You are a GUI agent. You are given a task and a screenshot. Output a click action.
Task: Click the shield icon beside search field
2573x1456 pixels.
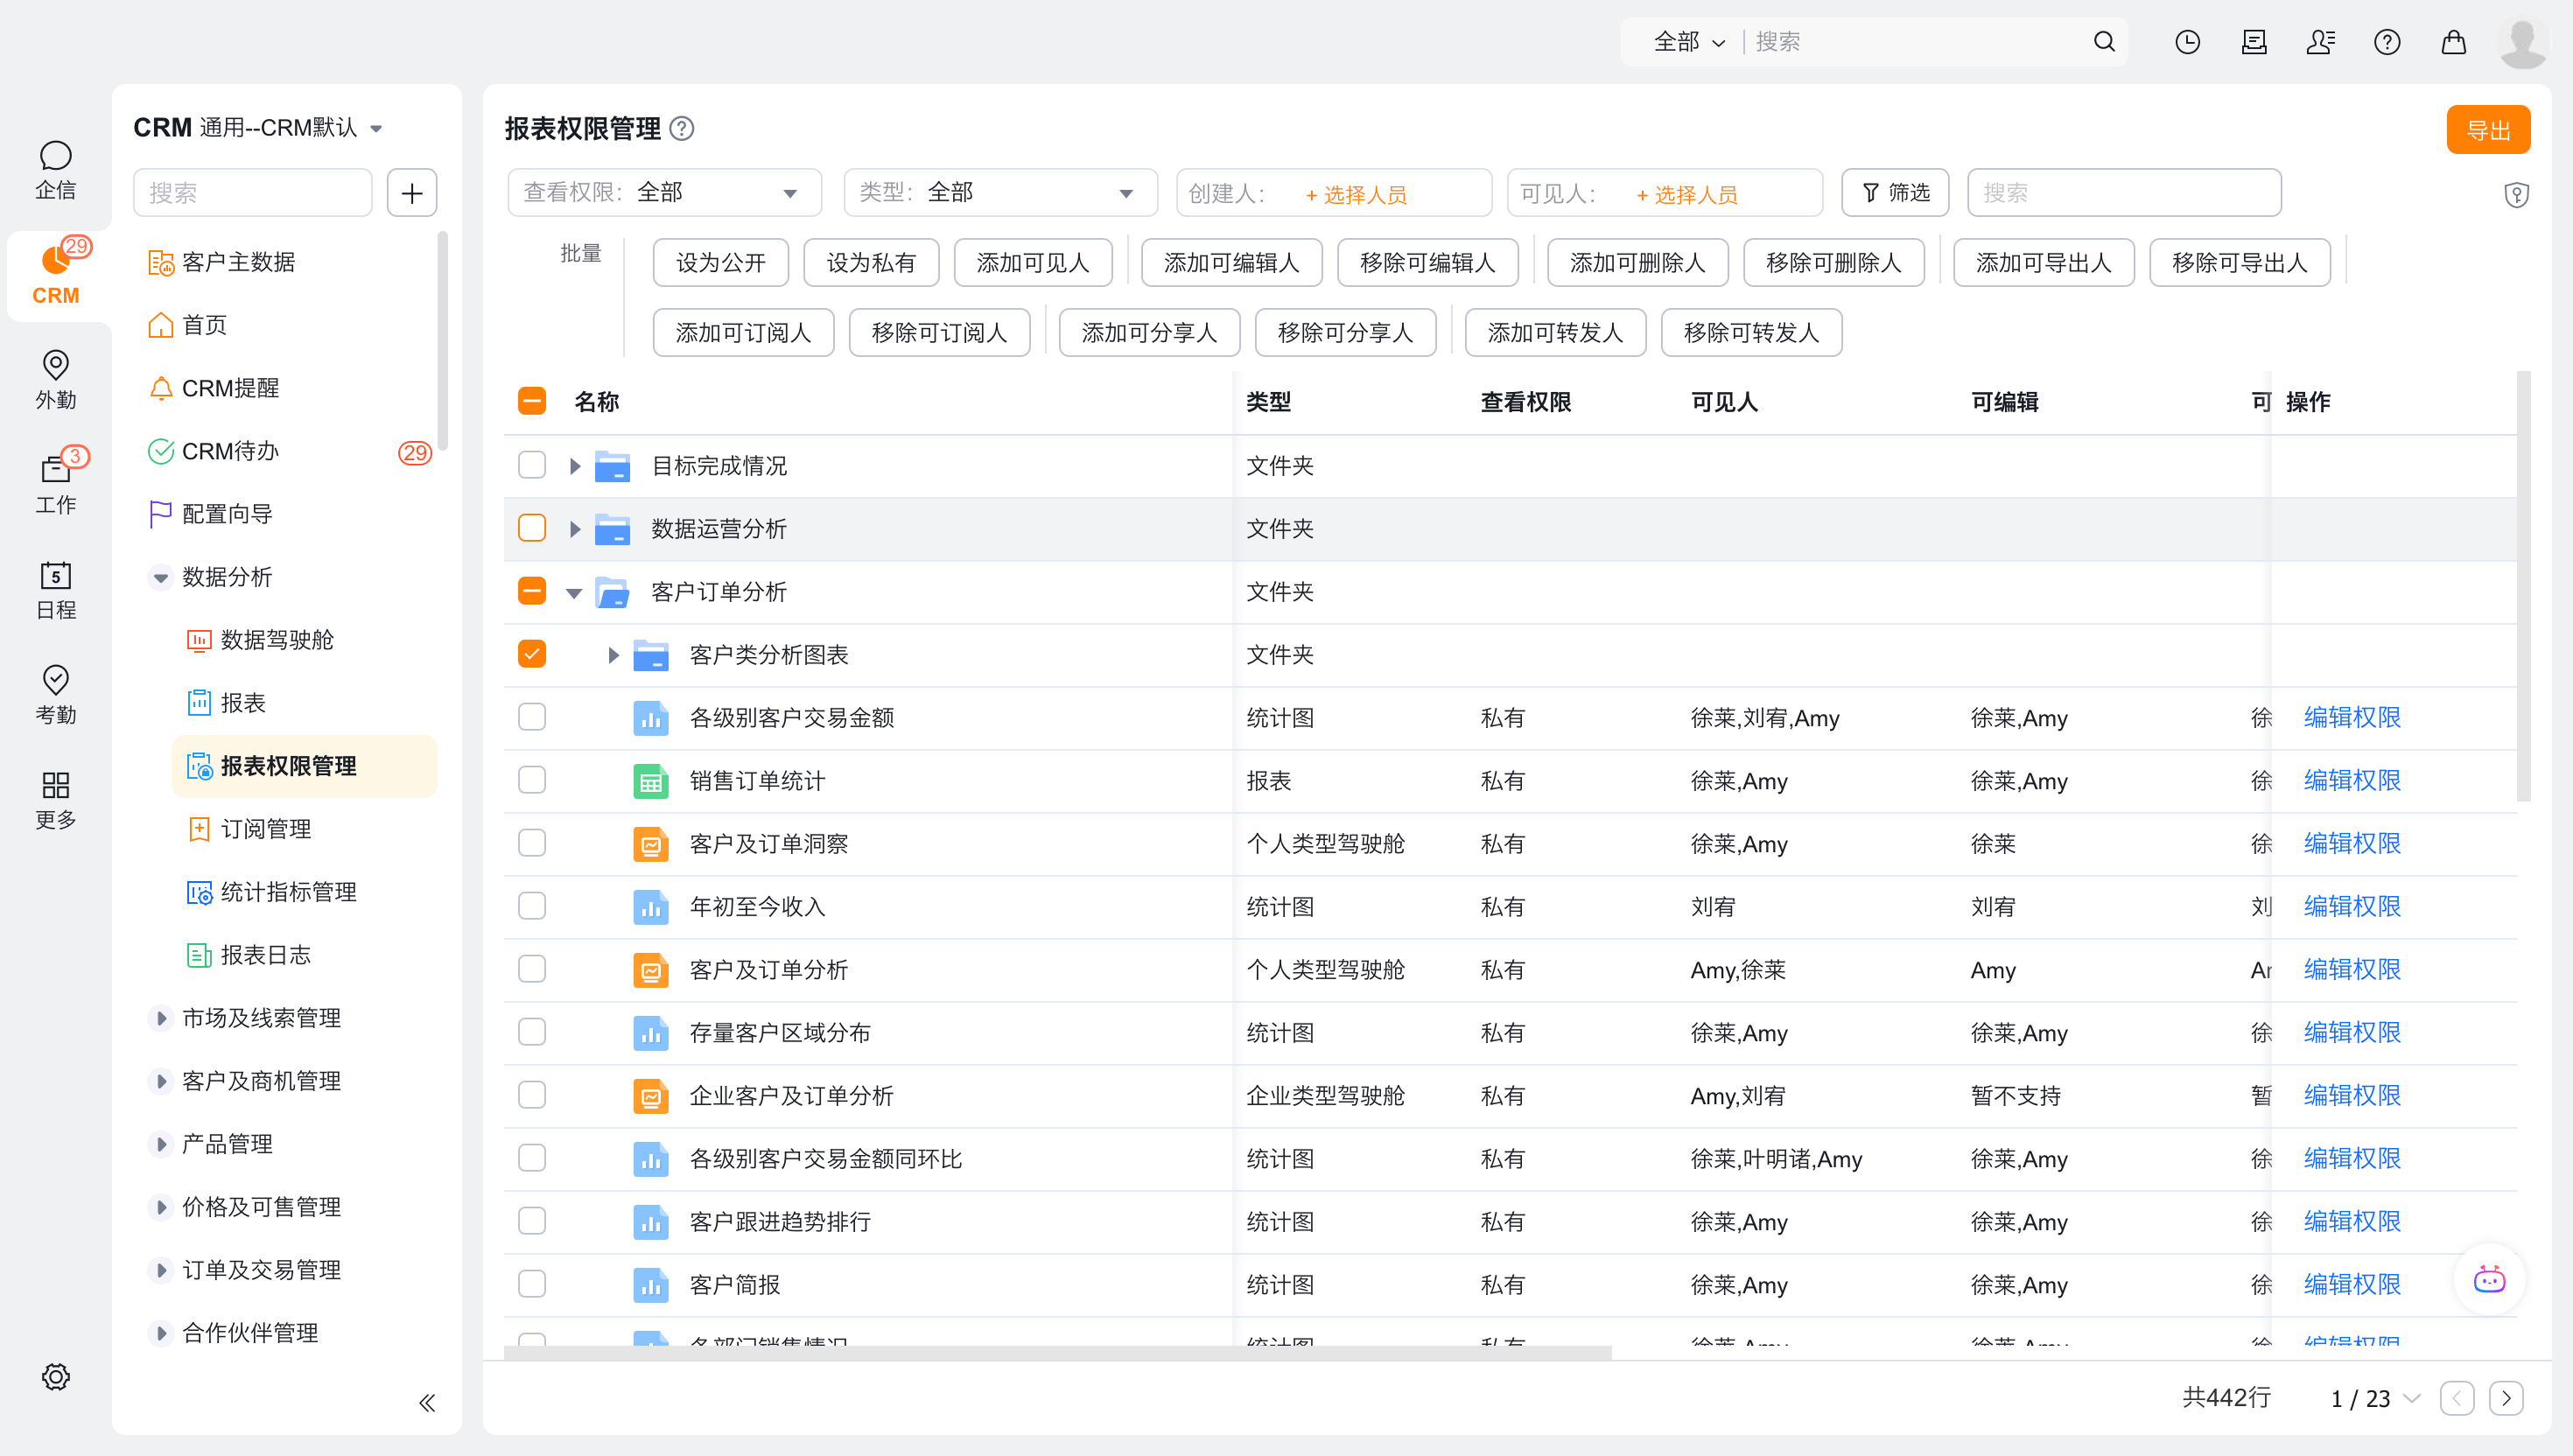click(2516, 194)
